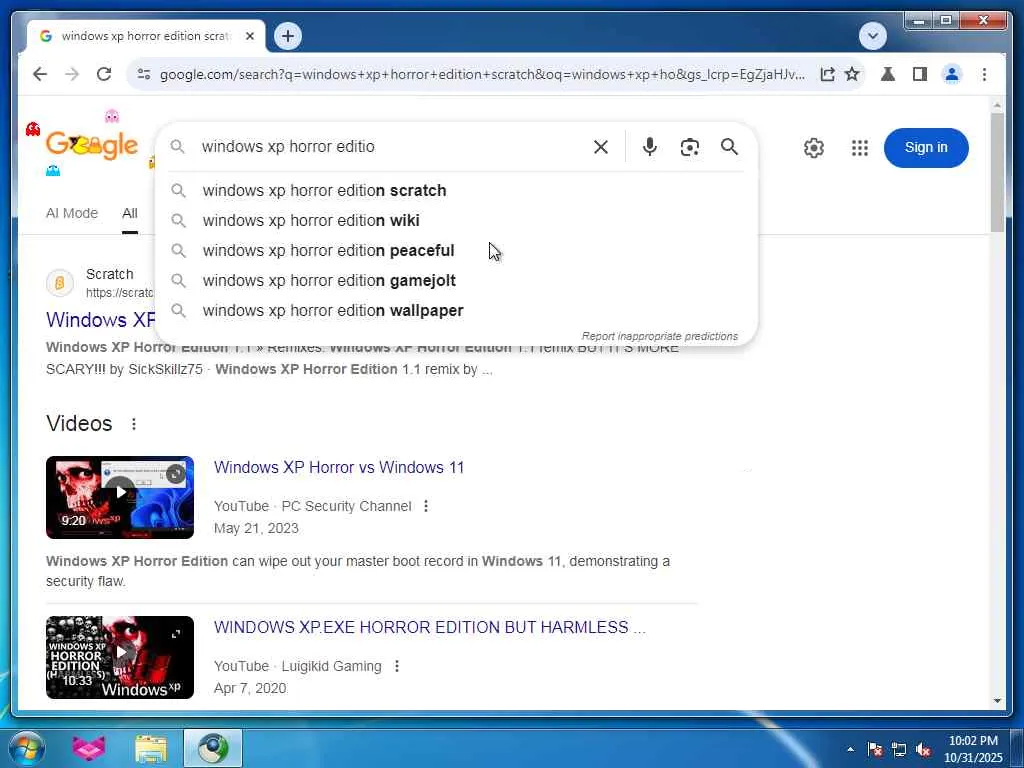Click 'Report inappropriate predictions' link
The image size is (1024, 768).
(660, 336)
